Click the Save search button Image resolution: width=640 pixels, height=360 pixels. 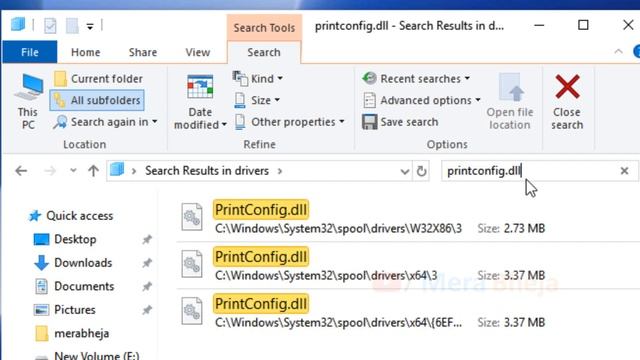[400, 122]
